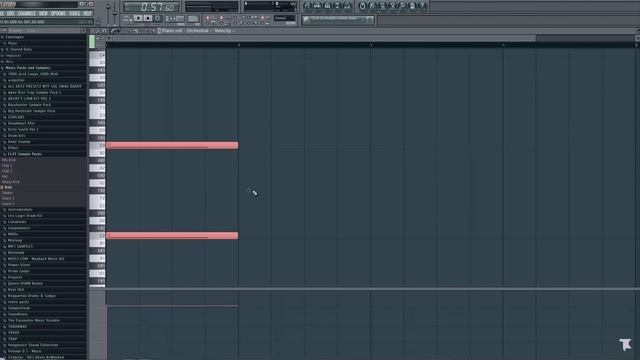Arm recording with the record button
Viewport: 640px width, 360px height.
tap(158, 18)
